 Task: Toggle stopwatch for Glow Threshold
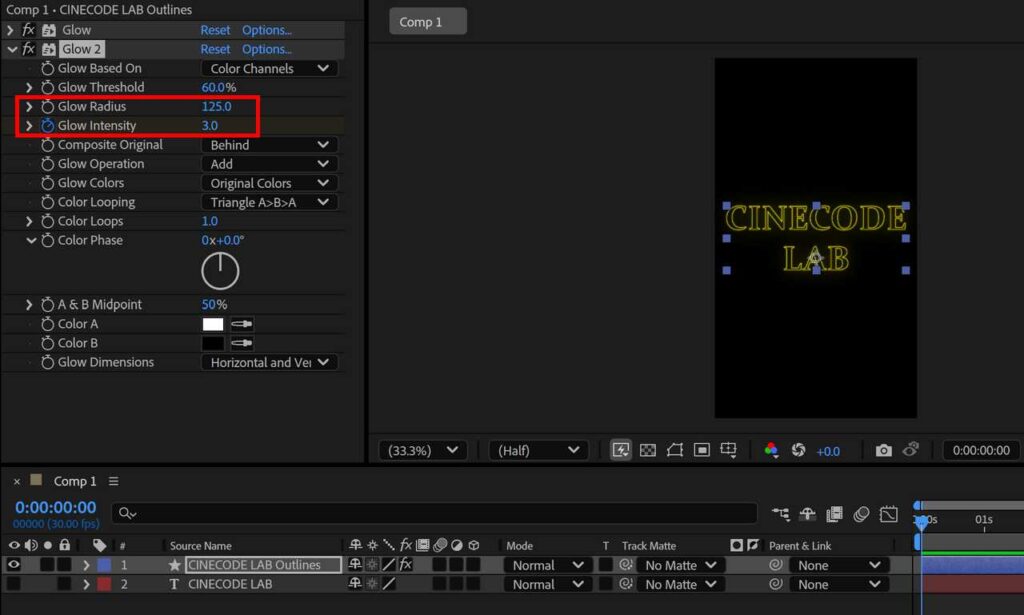click(47, 87)
